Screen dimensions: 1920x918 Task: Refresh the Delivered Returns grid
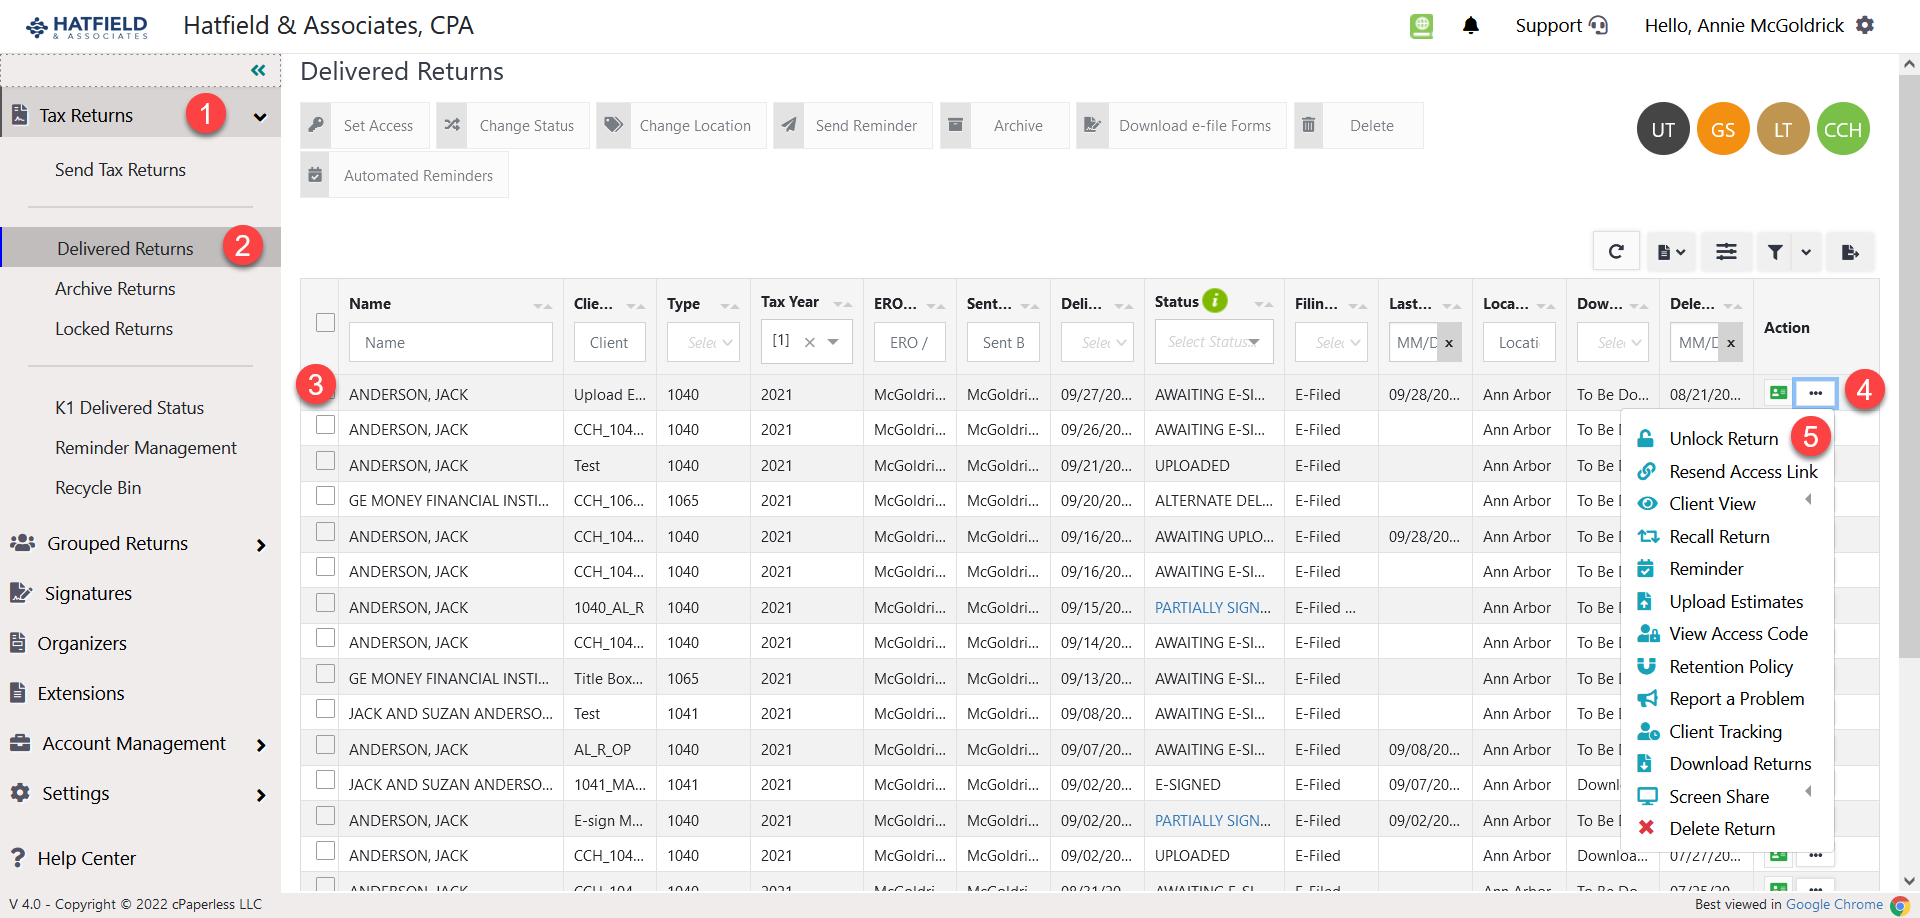tap(1616, 251)
